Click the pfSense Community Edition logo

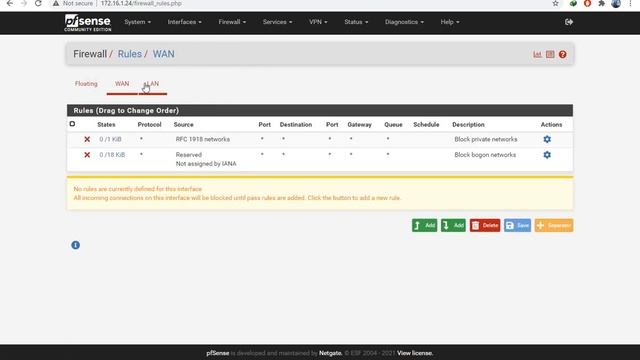pyautogui.click(x=87, y=23)
